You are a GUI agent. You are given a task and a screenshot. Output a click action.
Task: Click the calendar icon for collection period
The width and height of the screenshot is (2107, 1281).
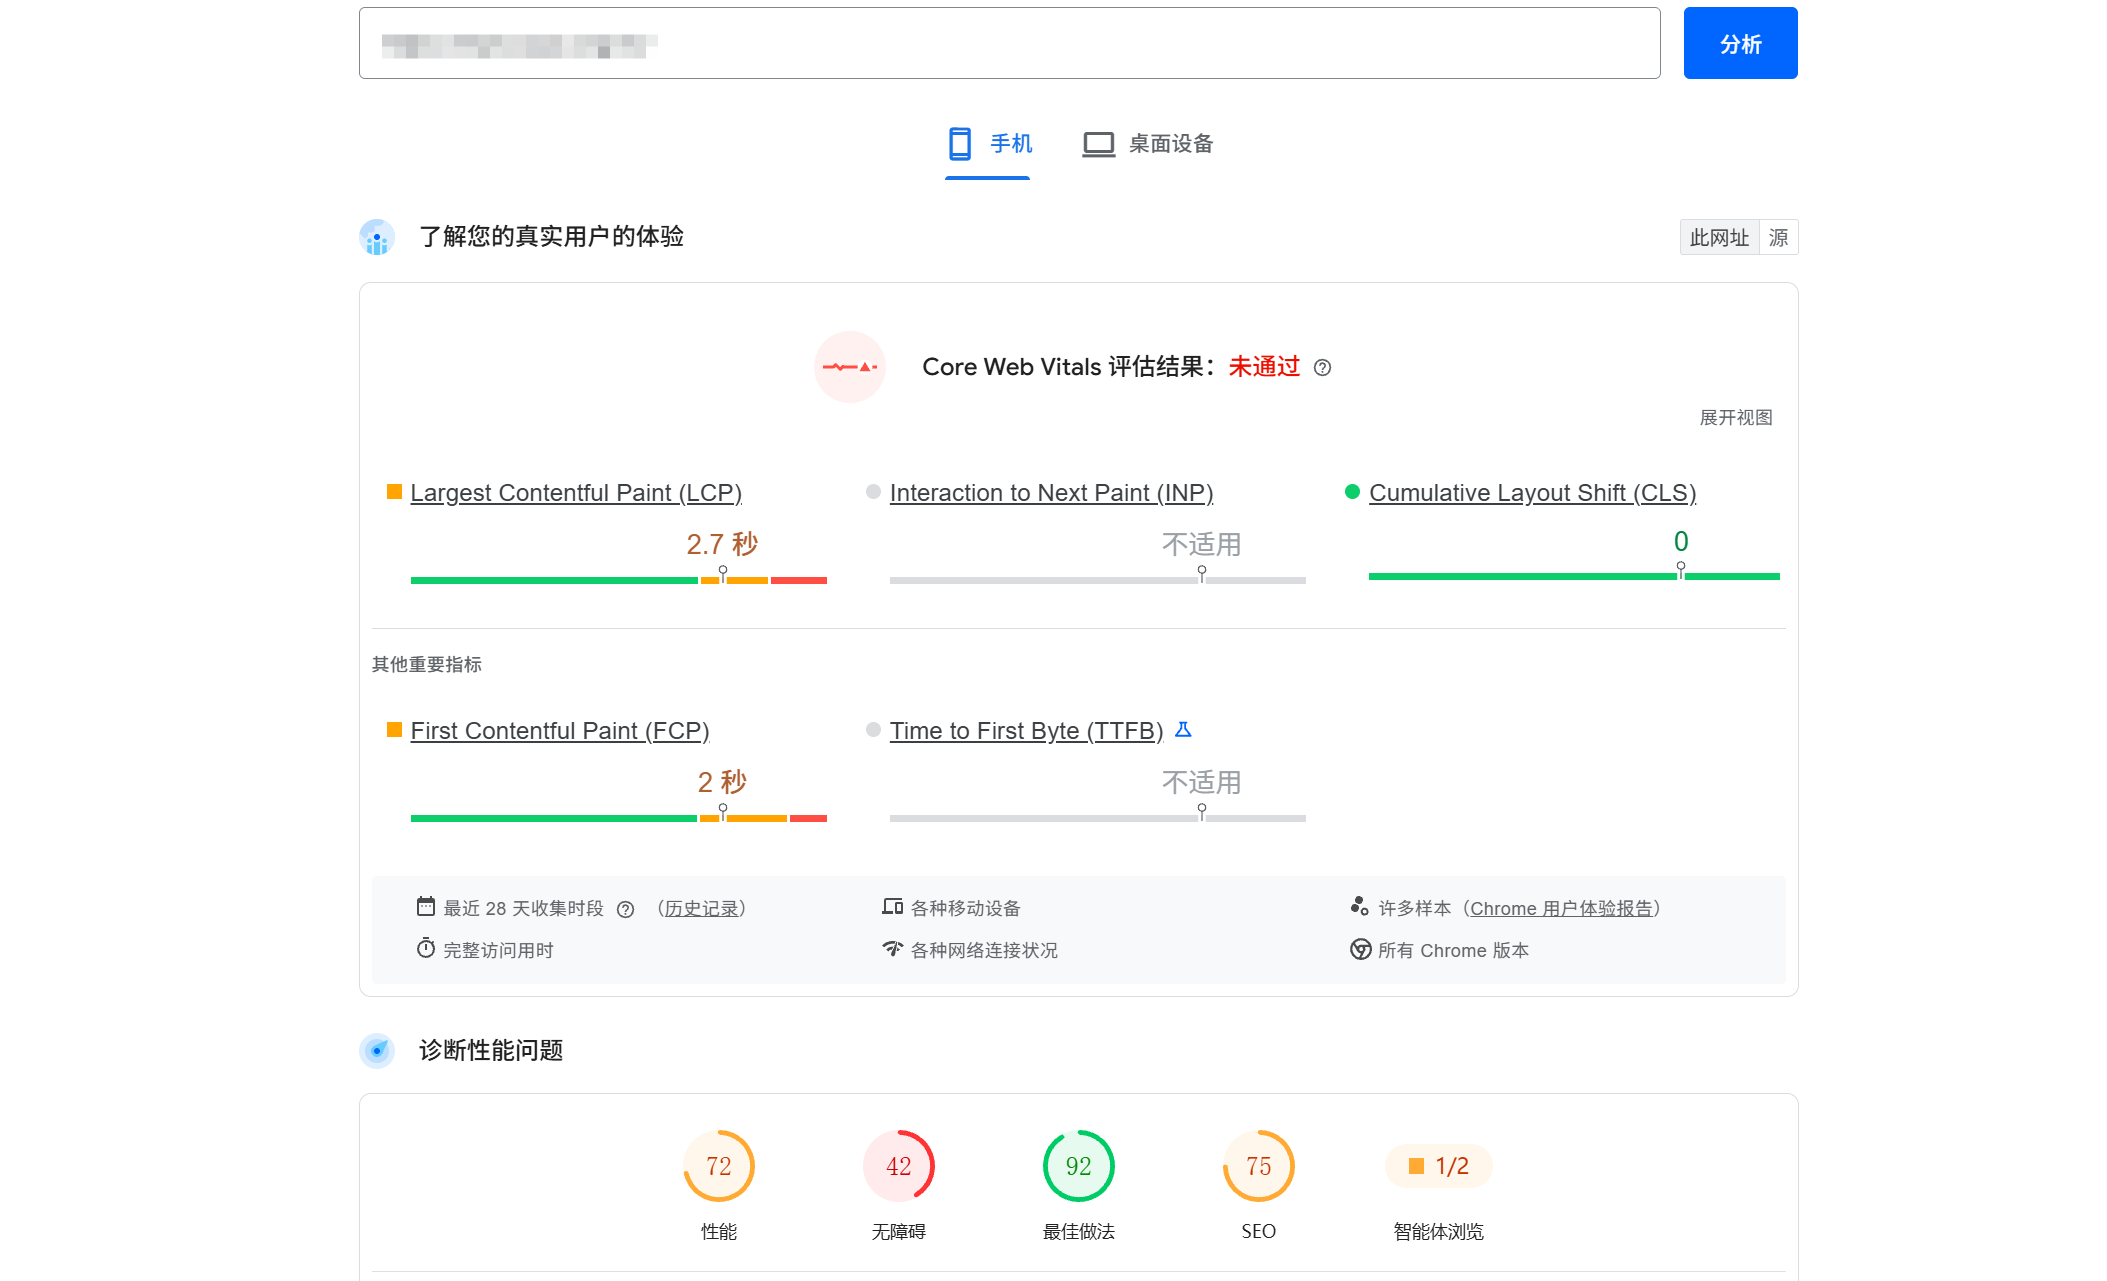[426, 907]
